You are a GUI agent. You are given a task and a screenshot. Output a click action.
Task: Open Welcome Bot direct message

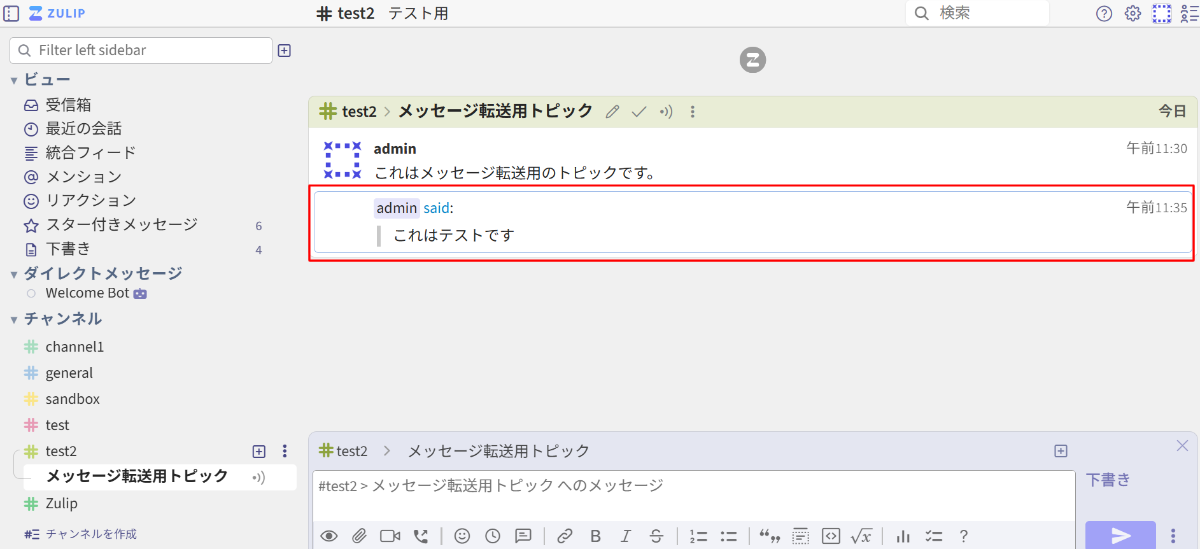point(87,293)
